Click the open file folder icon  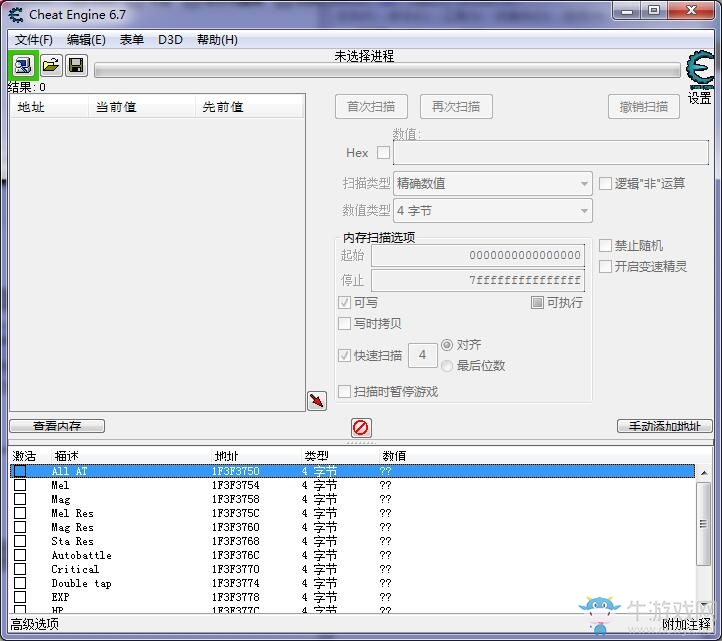coord(51,65)
